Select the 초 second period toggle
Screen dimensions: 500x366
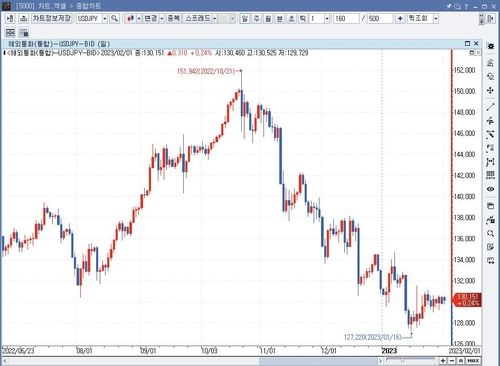pyautogui.click(x=291, y=19)
